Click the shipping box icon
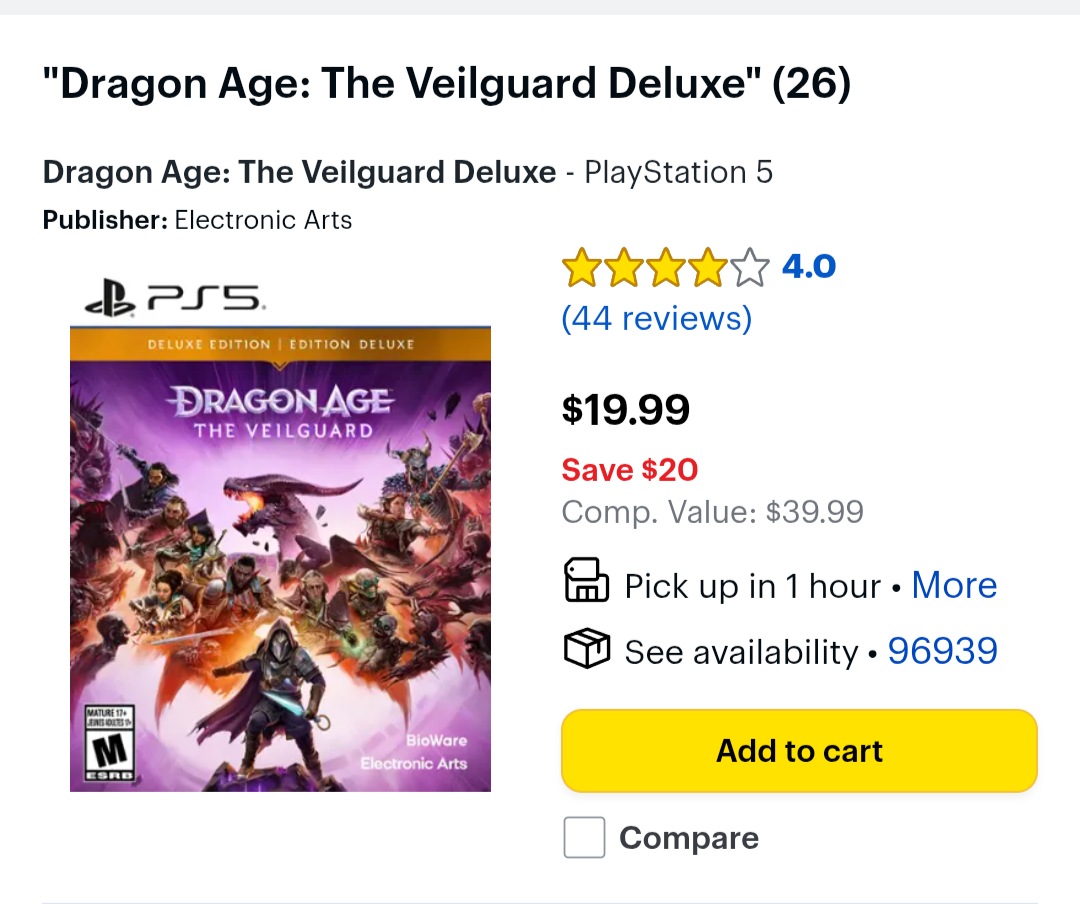The height and width of the screenshot is (904, 1080). click(586, 649)
